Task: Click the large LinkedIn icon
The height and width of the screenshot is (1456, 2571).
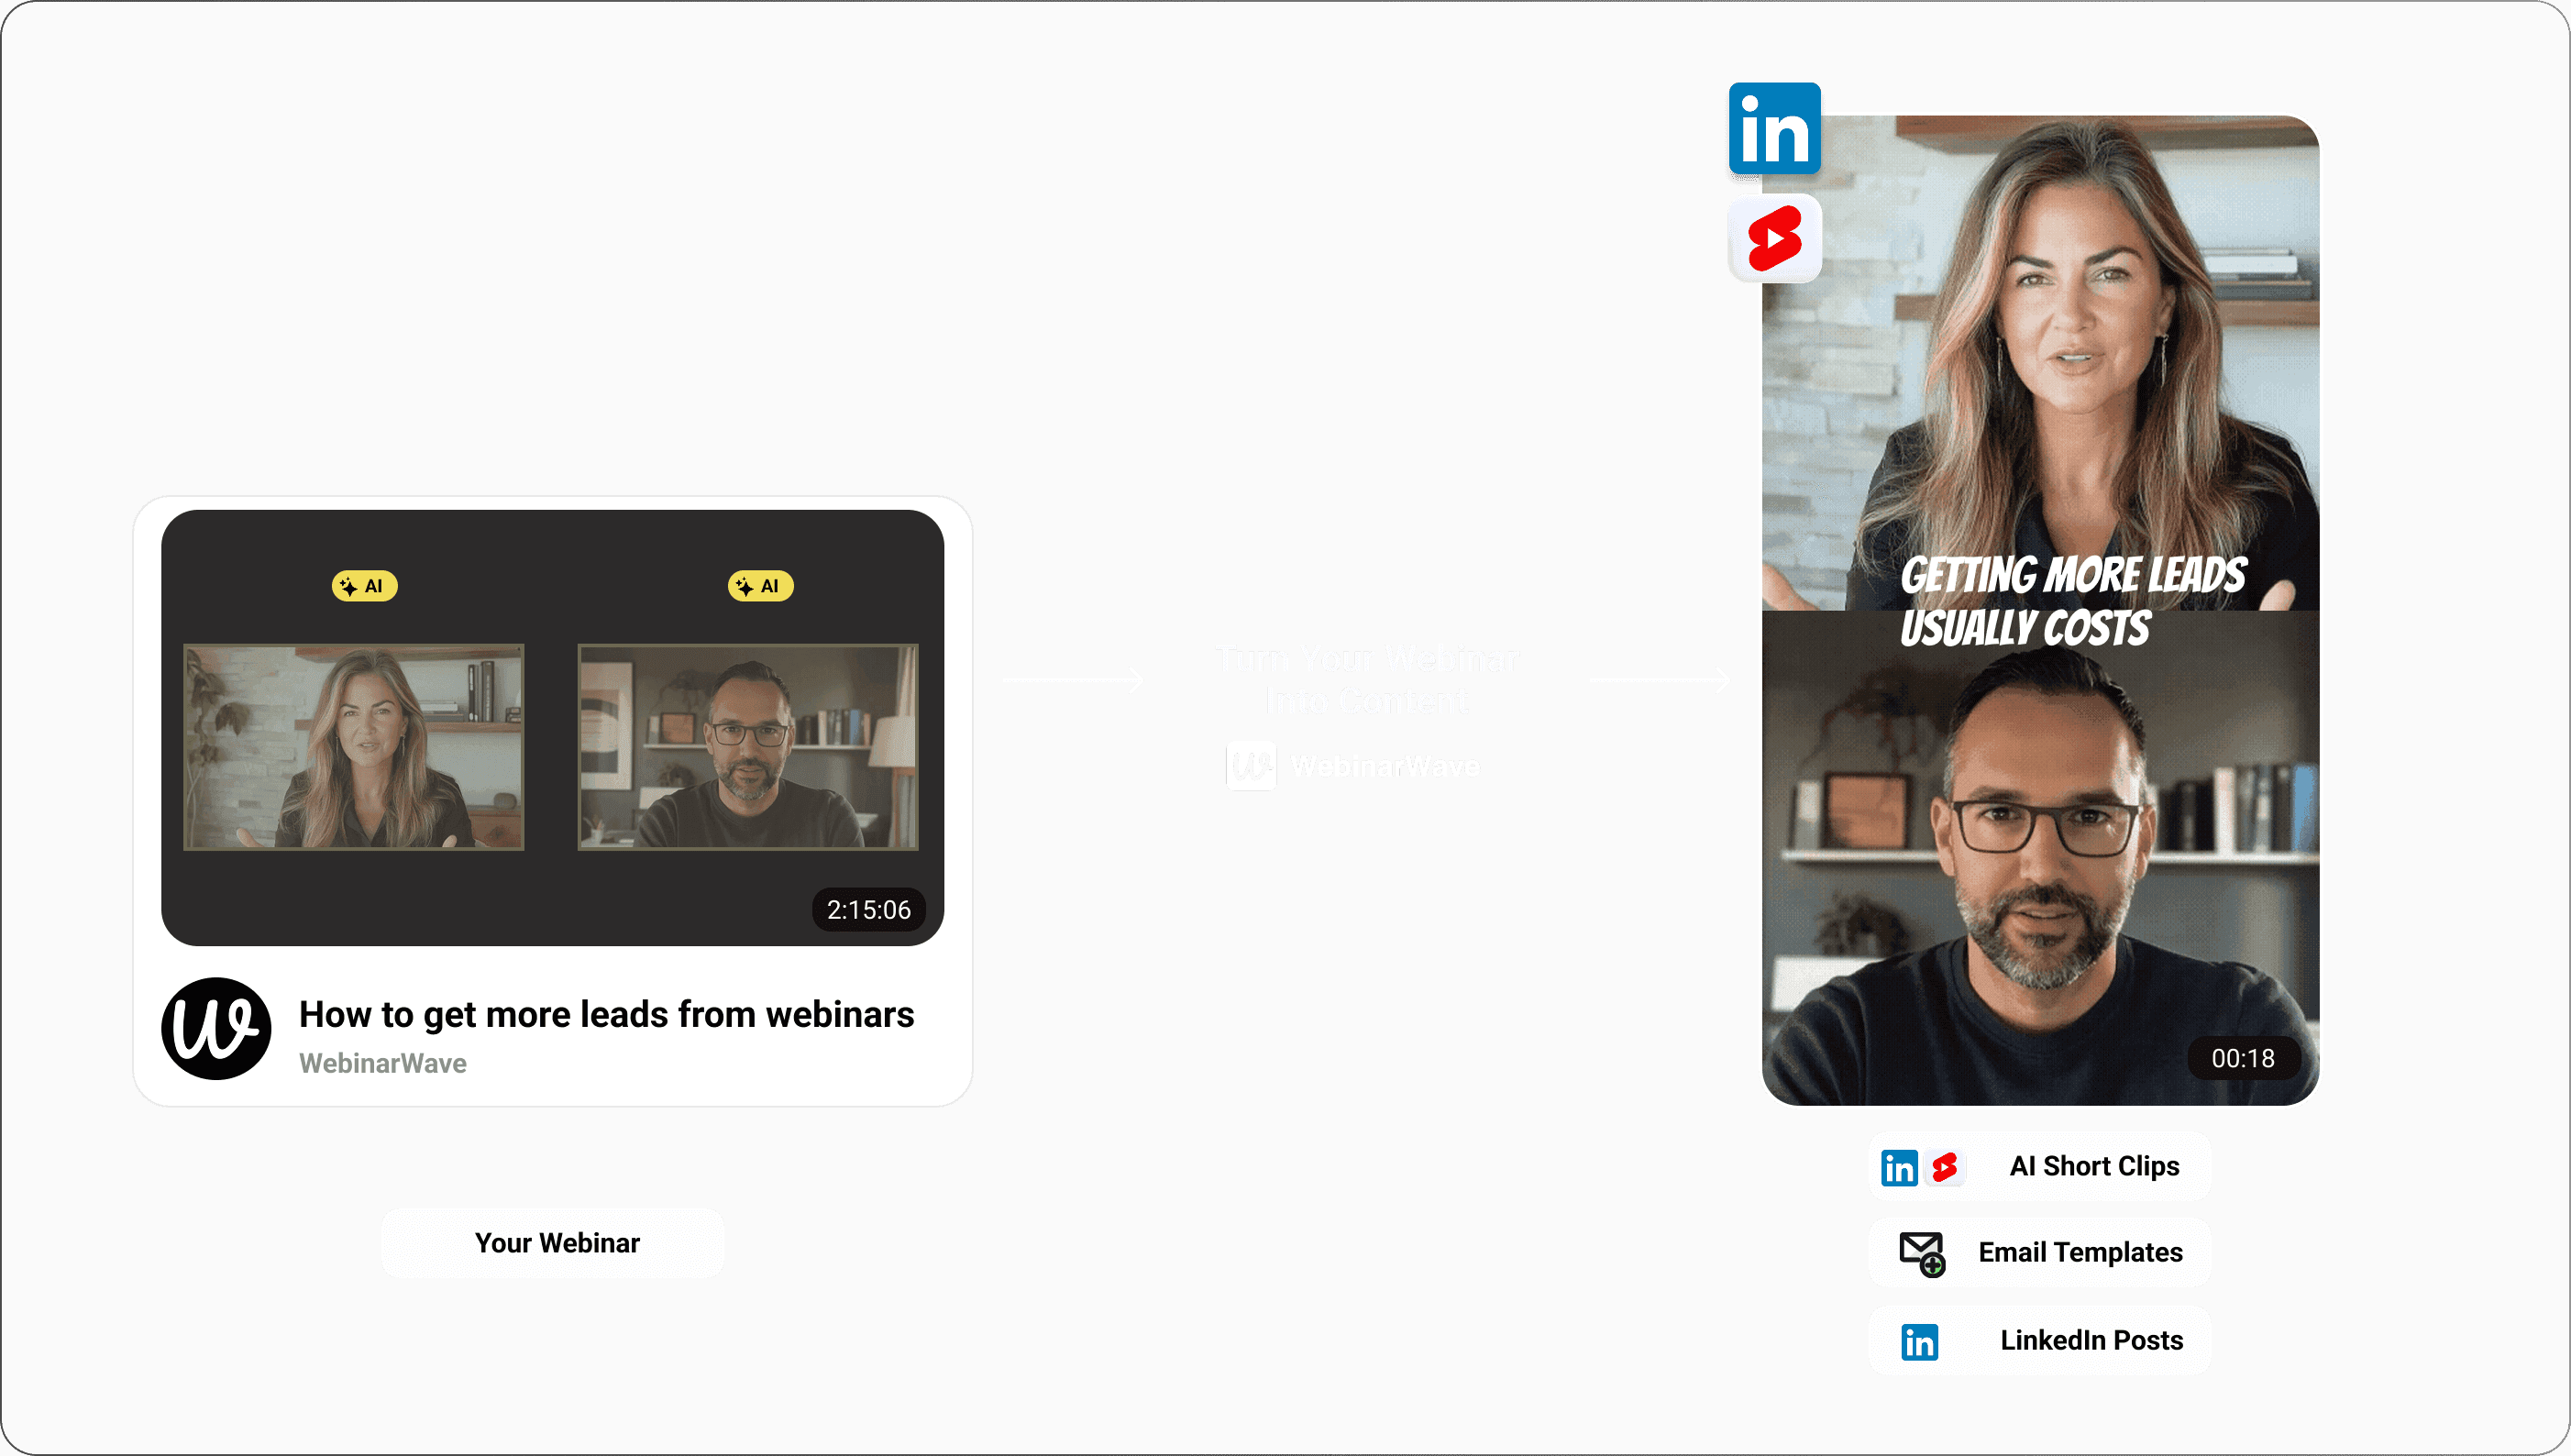Action: (x=1774, y=130)
